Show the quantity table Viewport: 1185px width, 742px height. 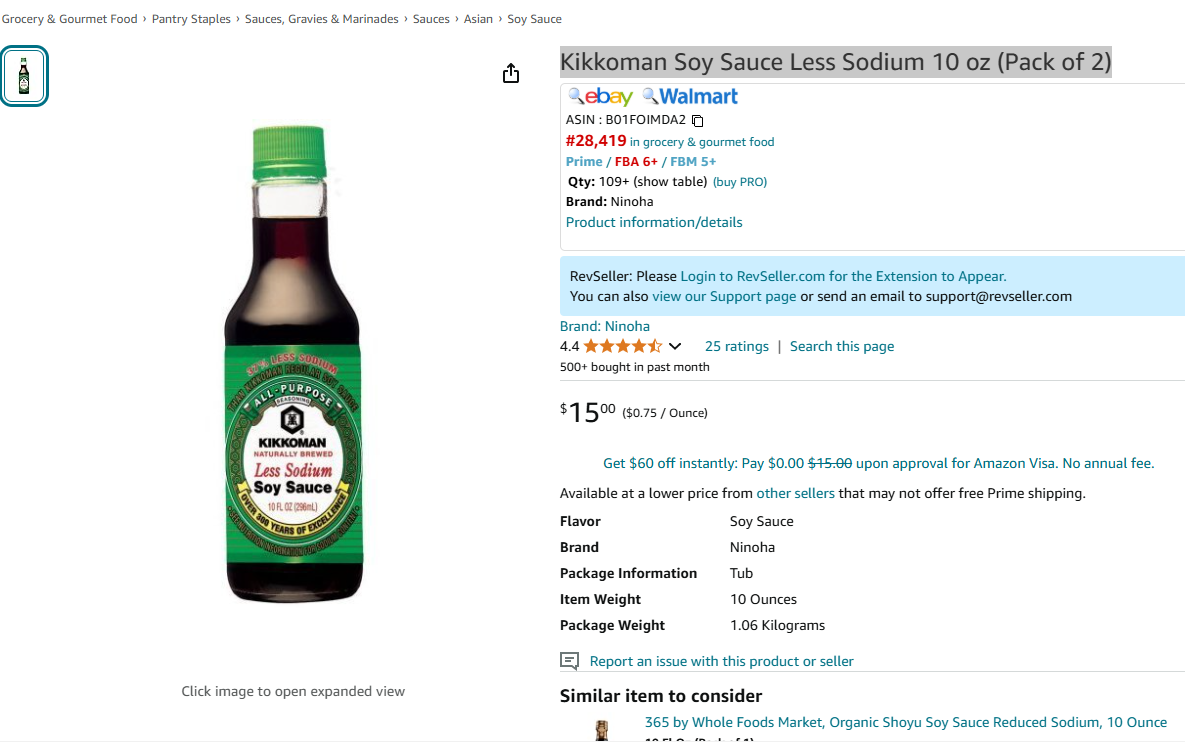(x=670, y=181)
